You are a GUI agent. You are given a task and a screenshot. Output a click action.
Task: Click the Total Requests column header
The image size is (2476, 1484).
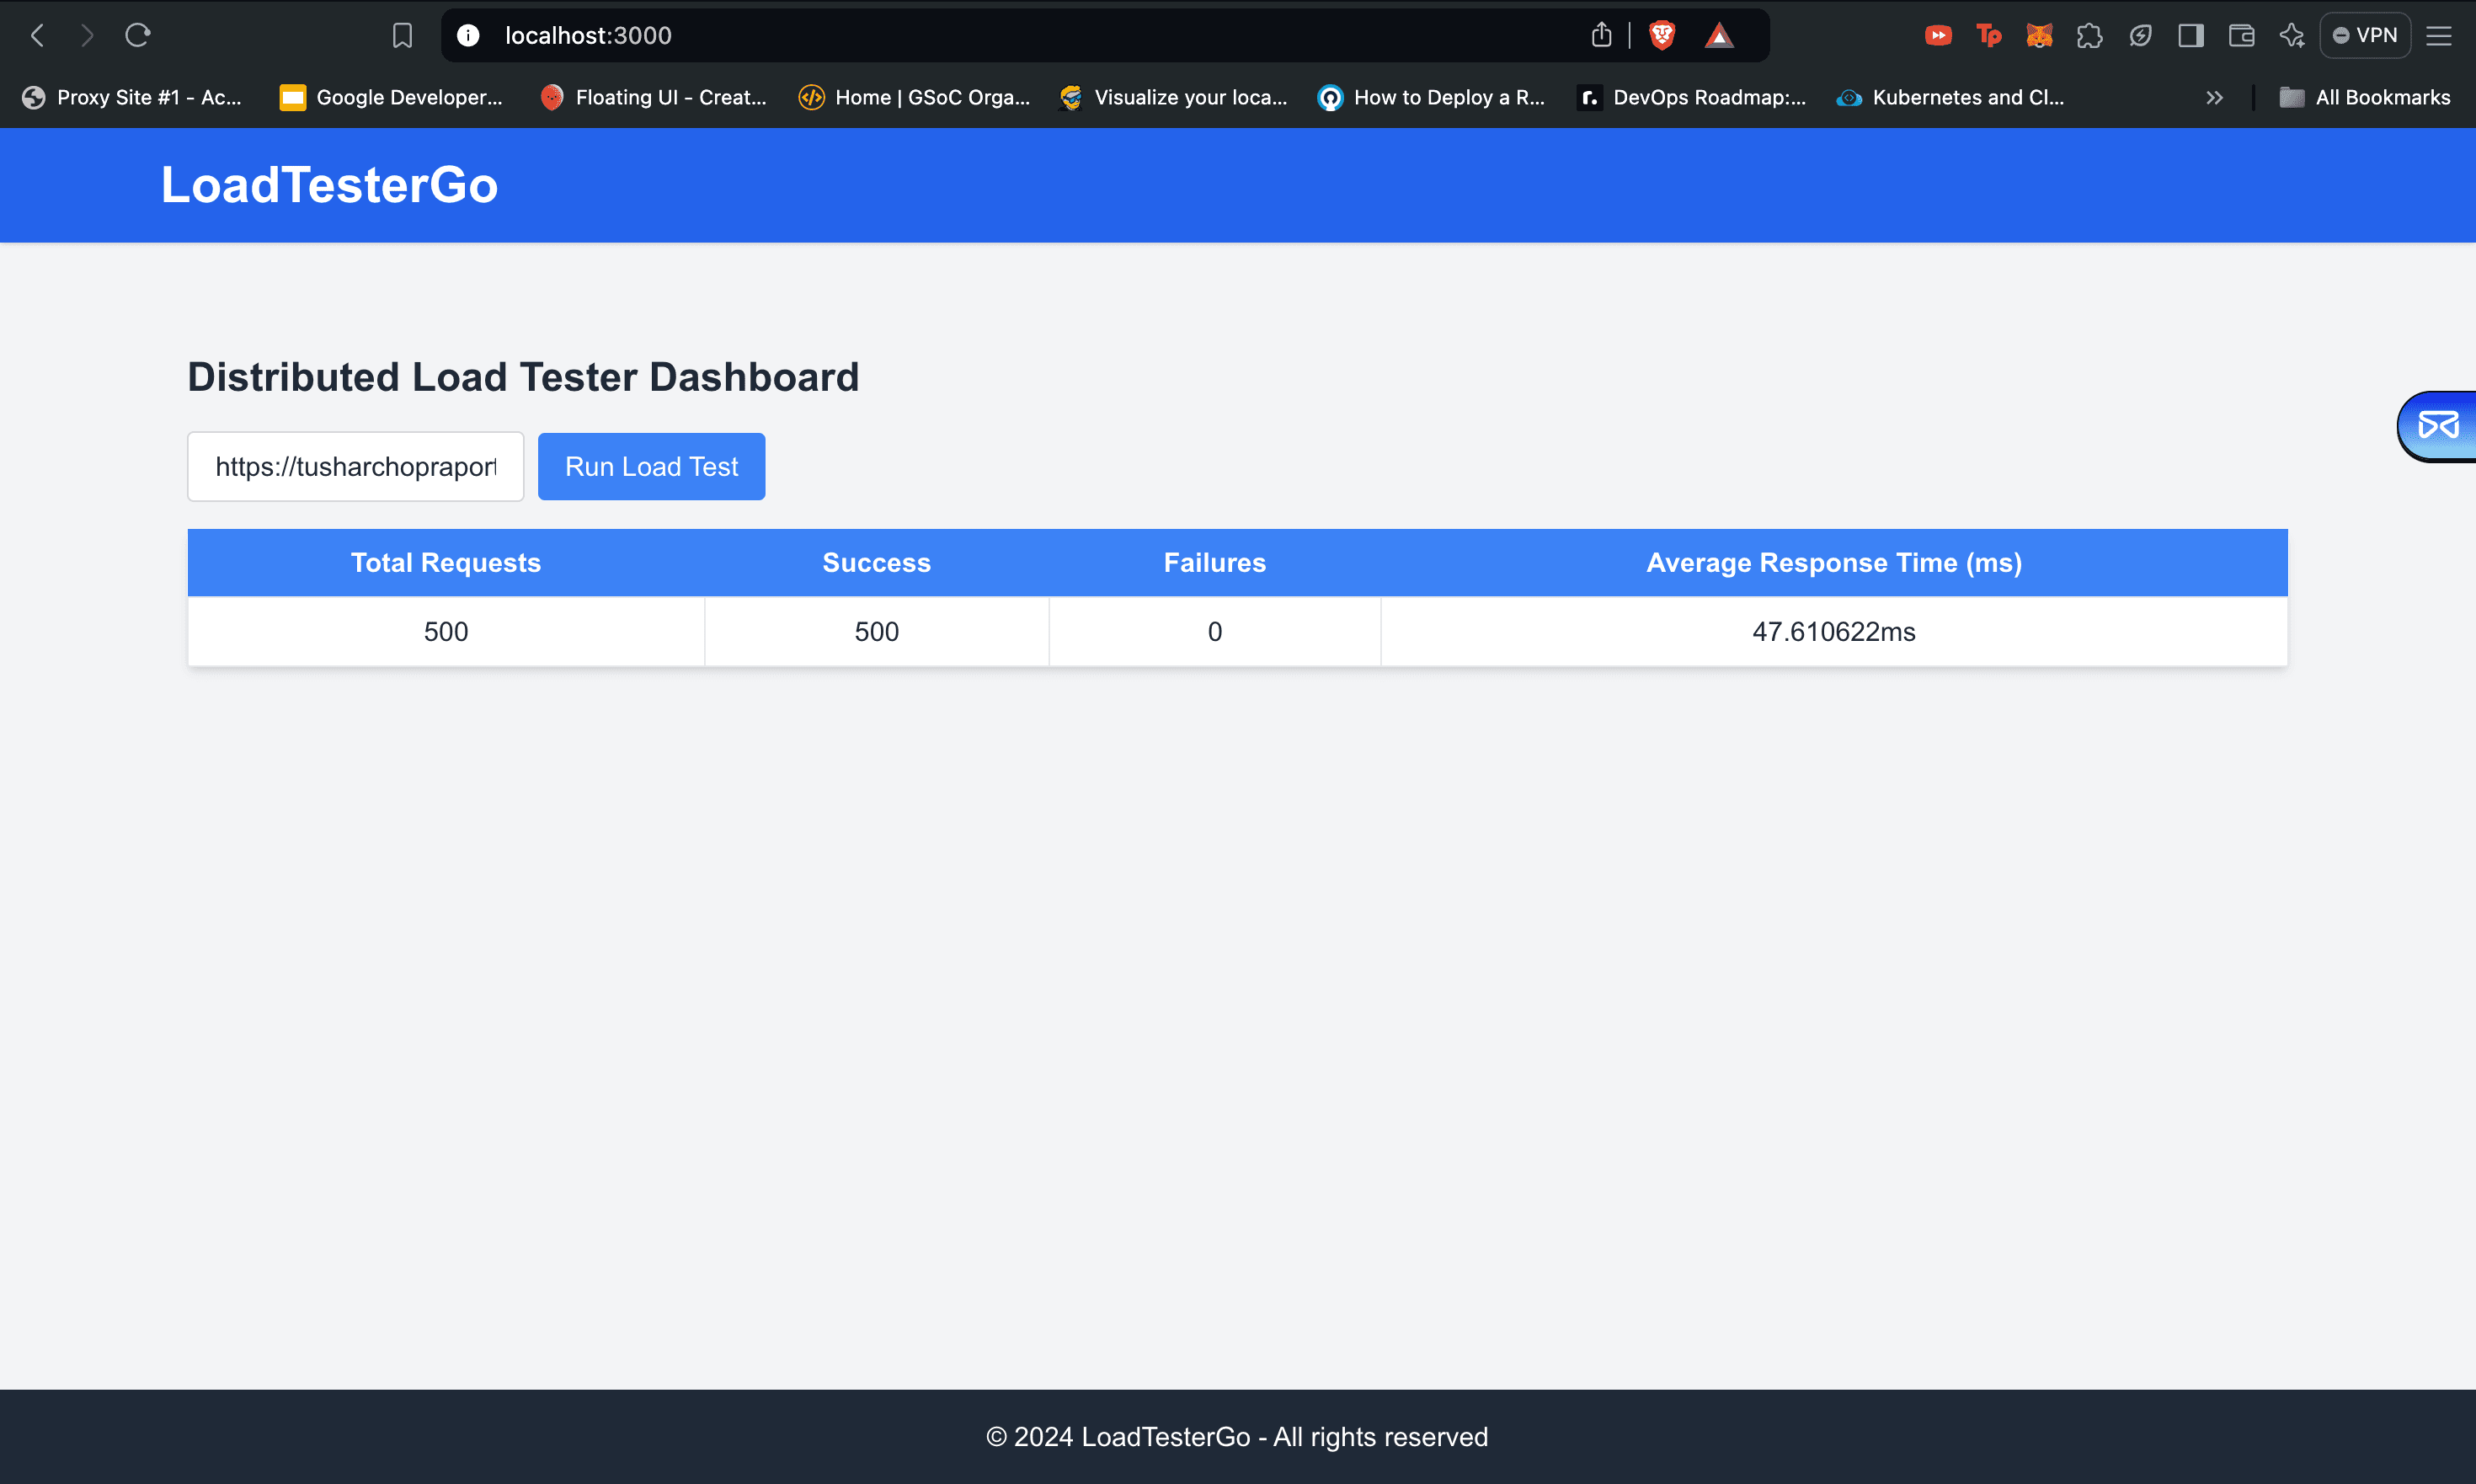(446, 563)
